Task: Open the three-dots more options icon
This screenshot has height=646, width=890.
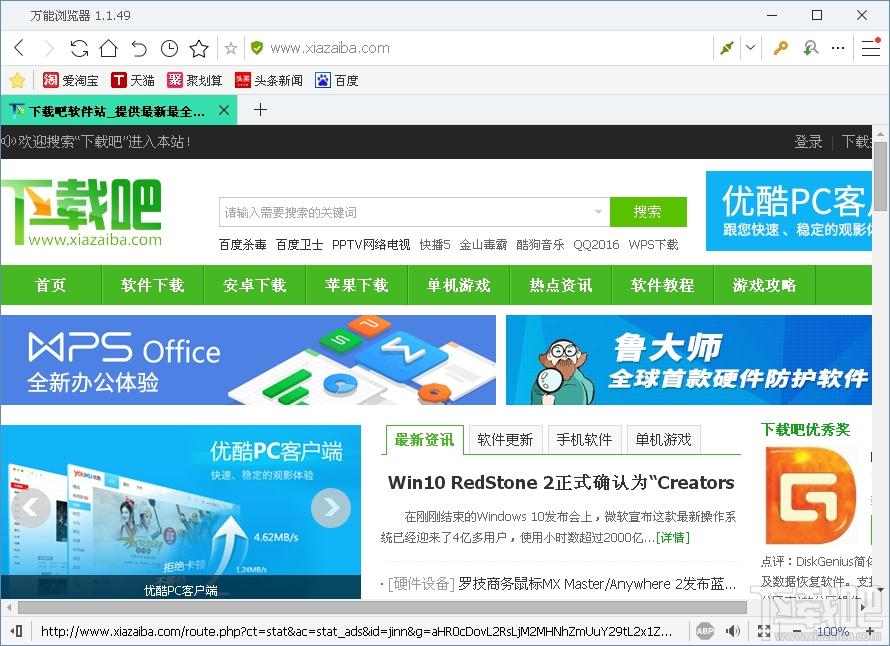Action: click(838, 48)
